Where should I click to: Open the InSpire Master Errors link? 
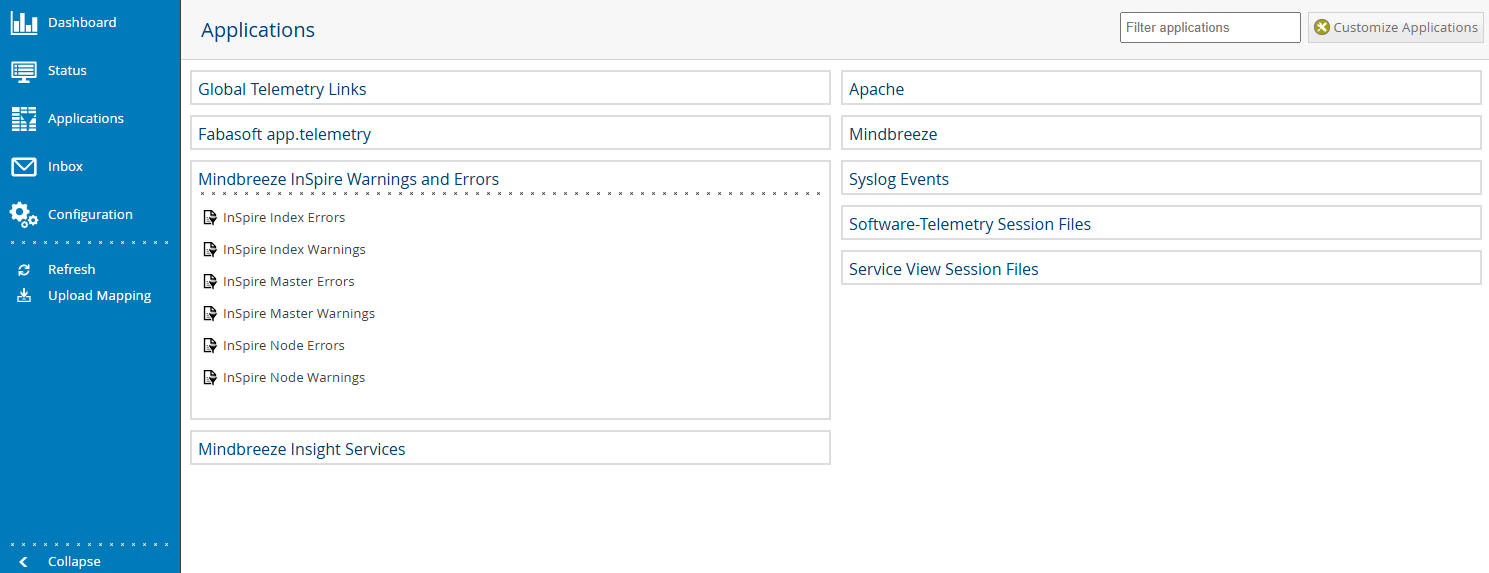point(289,282)
